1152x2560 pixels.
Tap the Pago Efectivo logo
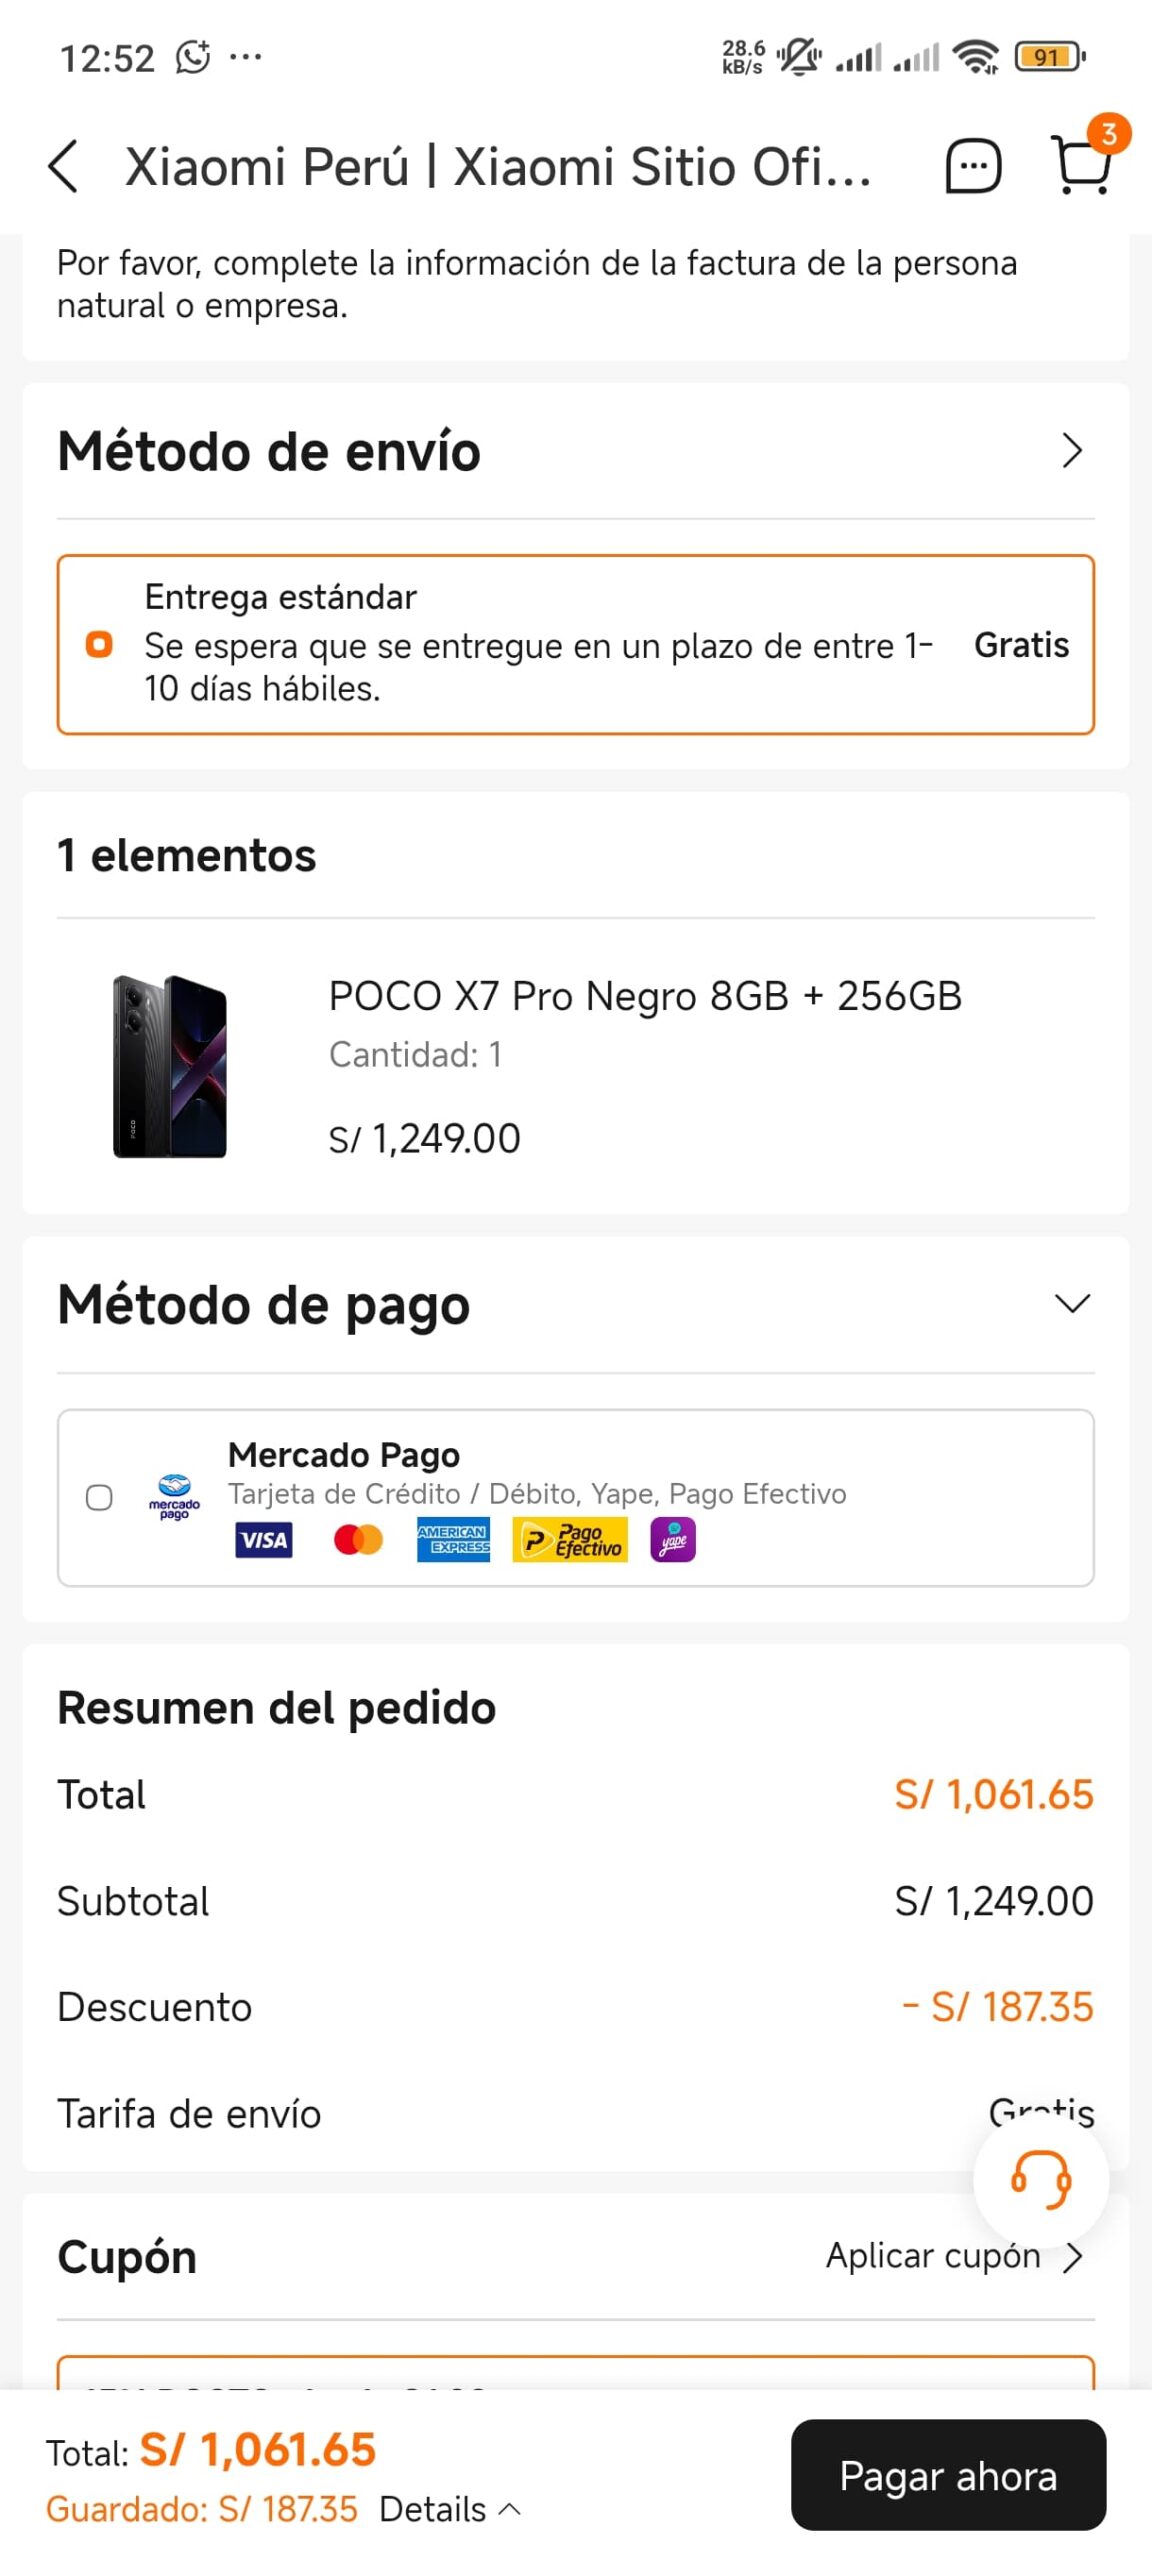click(570, 1540)
